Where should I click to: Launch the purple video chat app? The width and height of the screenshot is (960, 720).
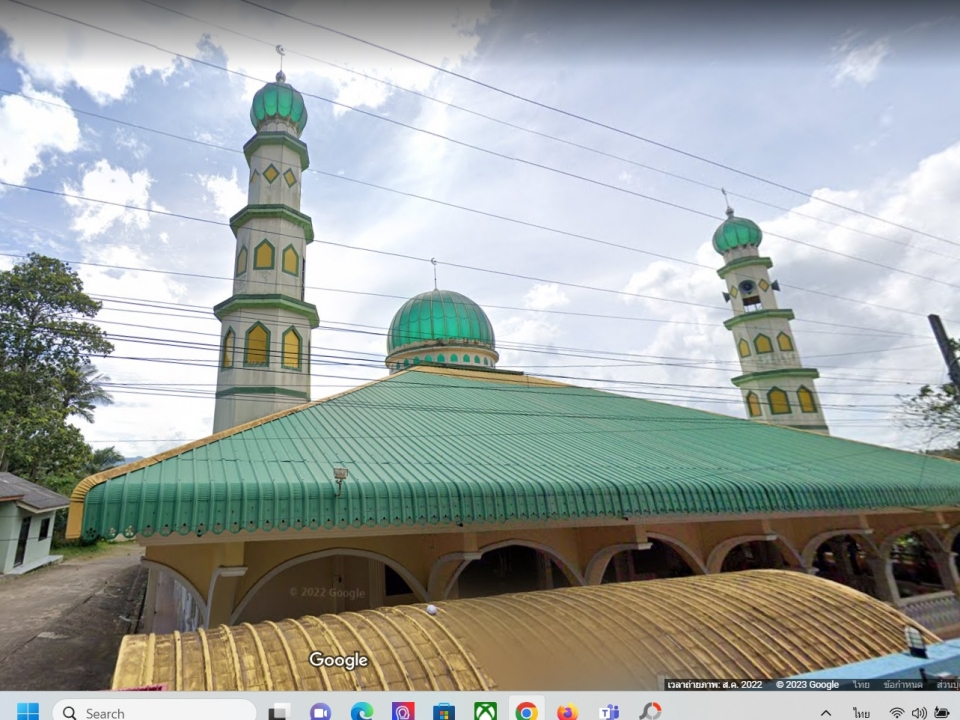click(320, 712)
